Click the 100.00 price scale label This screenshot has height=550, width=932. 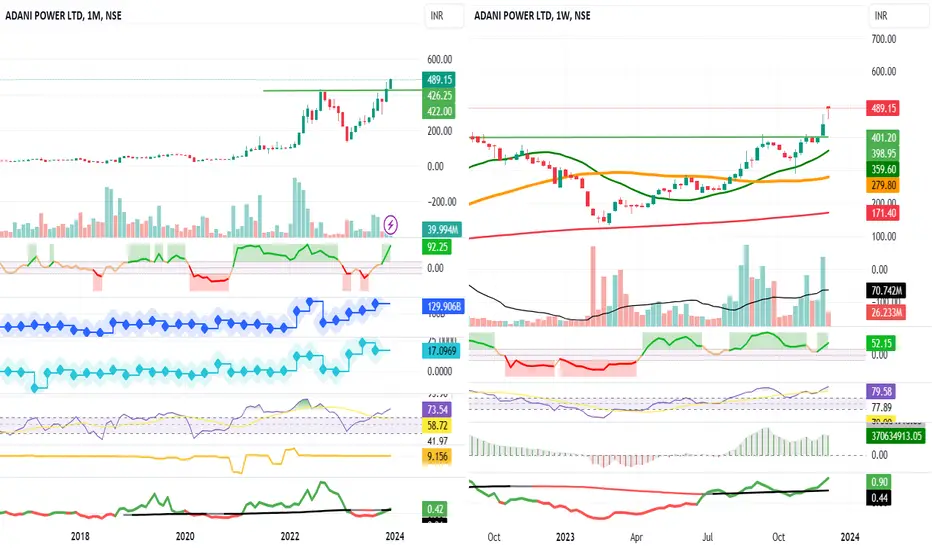884,237
